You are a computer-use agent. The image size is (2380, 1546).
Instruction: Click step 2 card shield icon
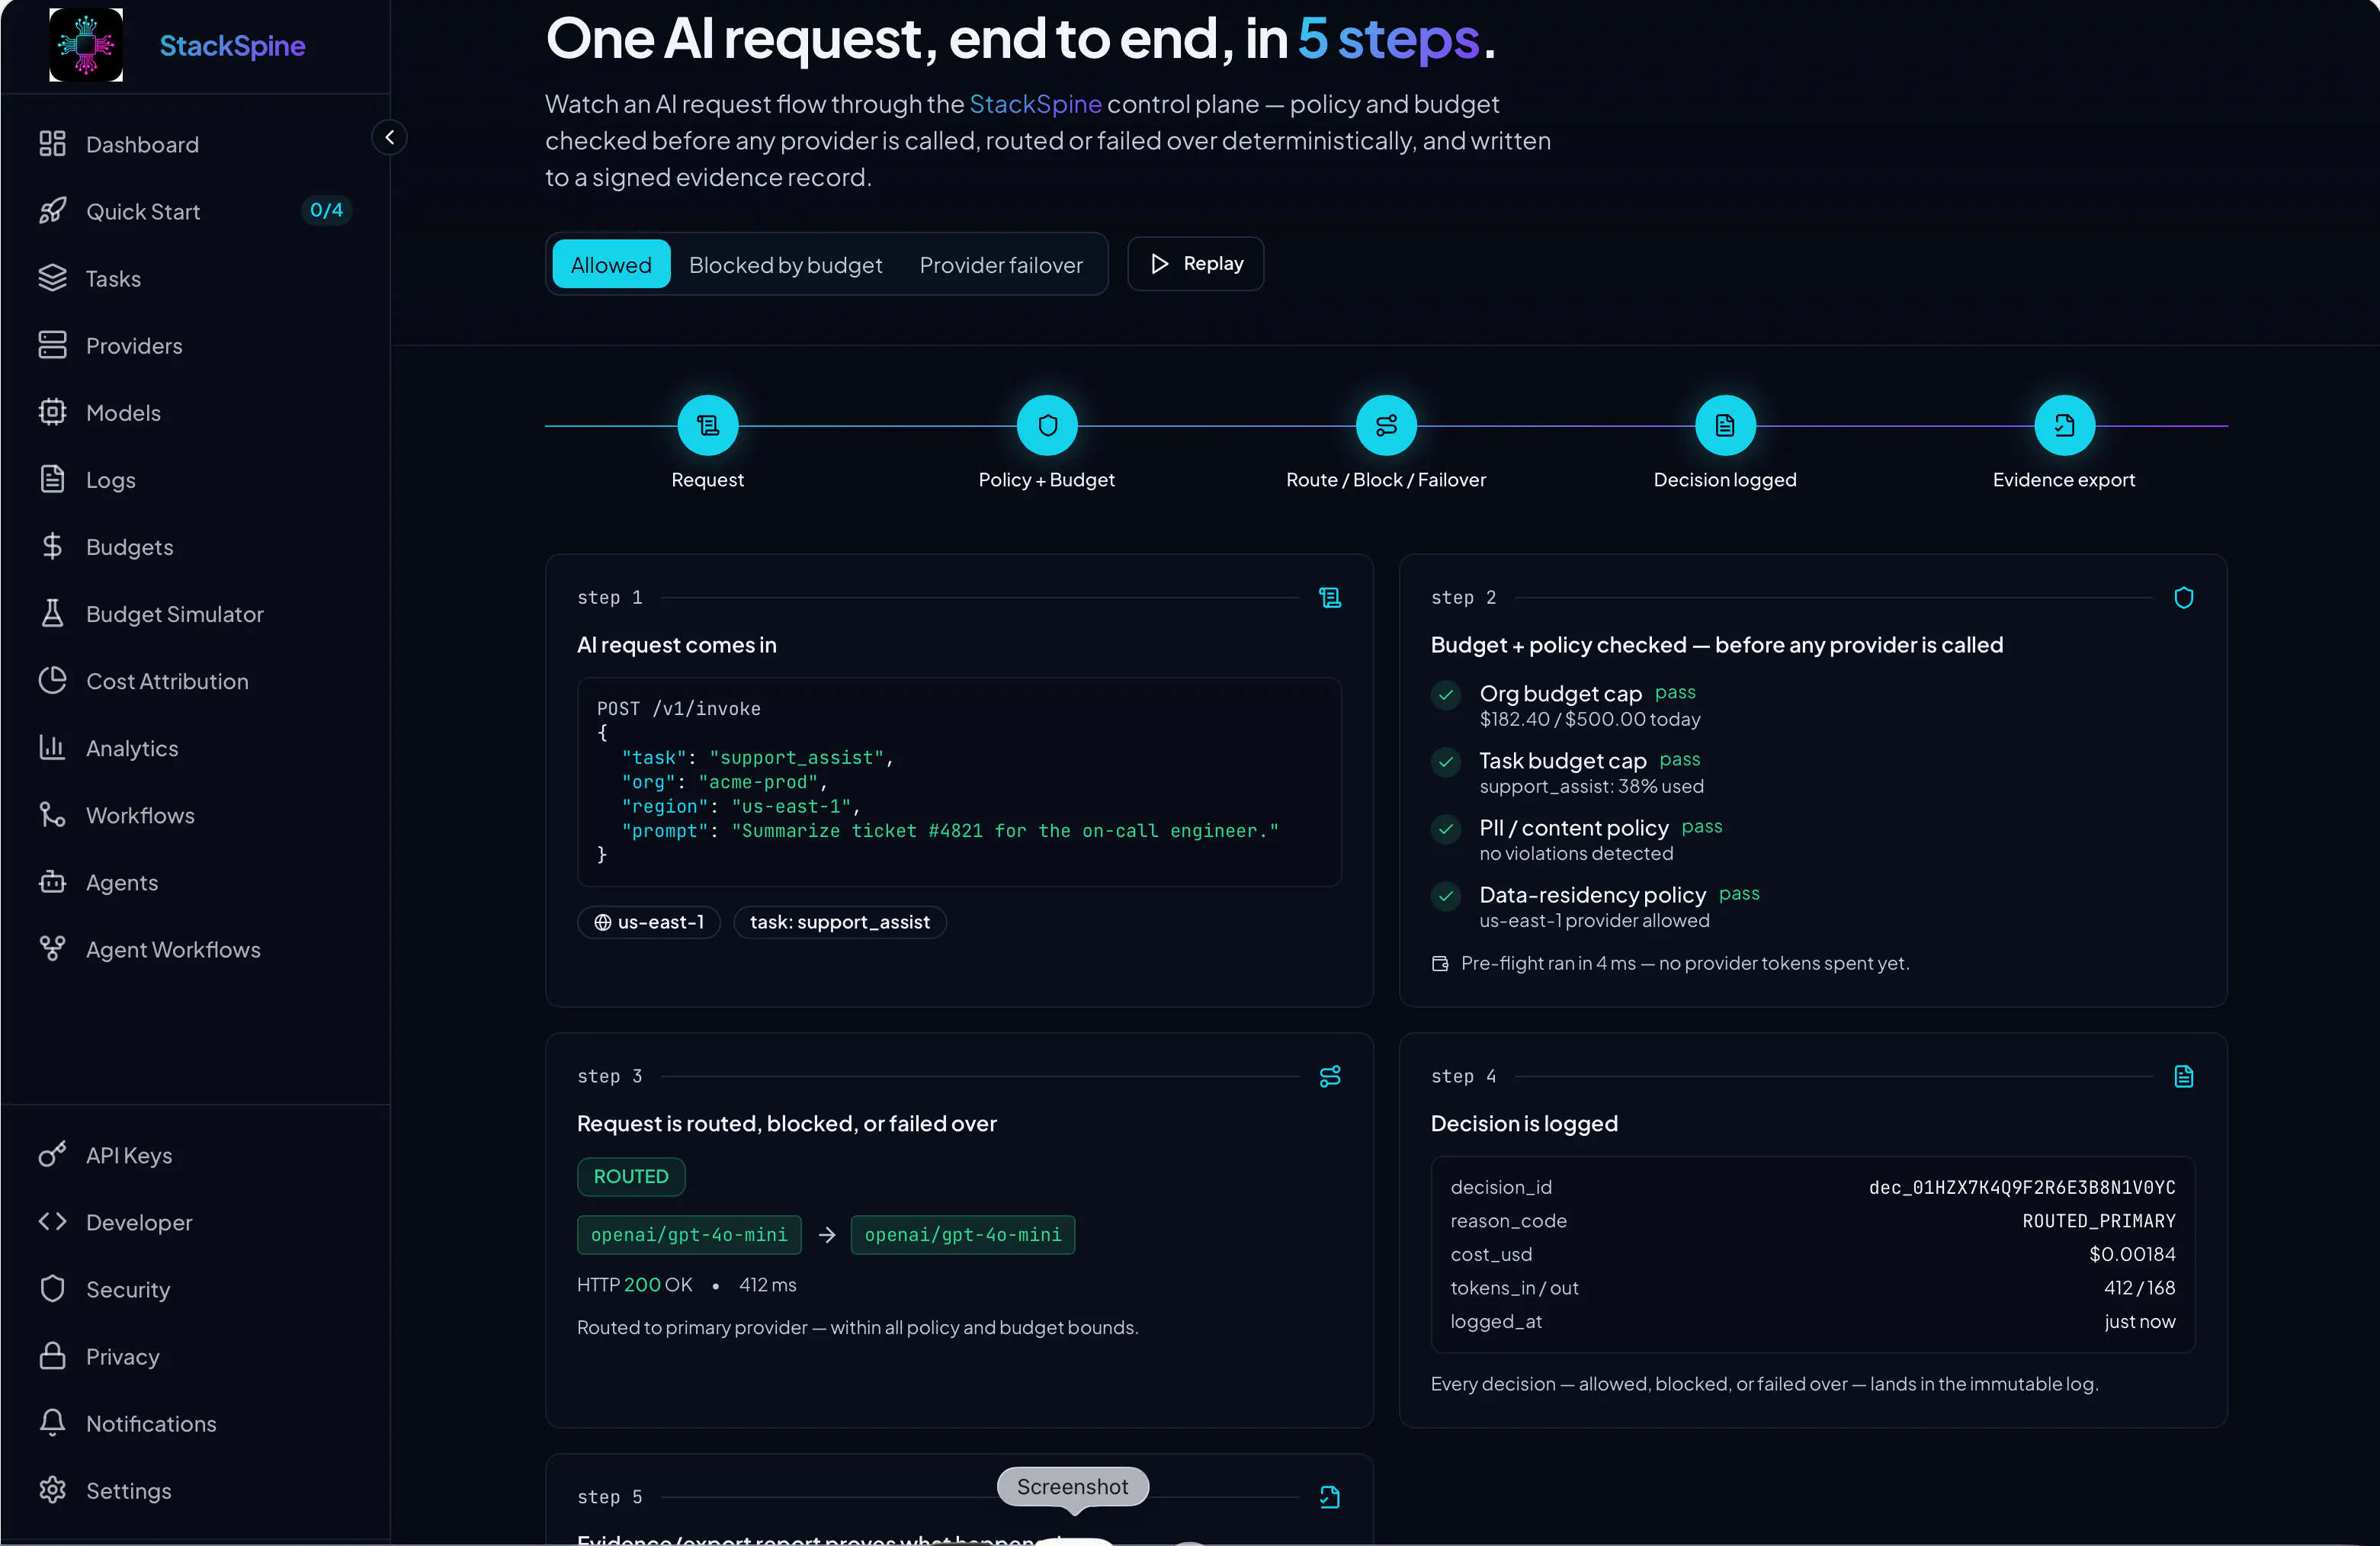2184,597
